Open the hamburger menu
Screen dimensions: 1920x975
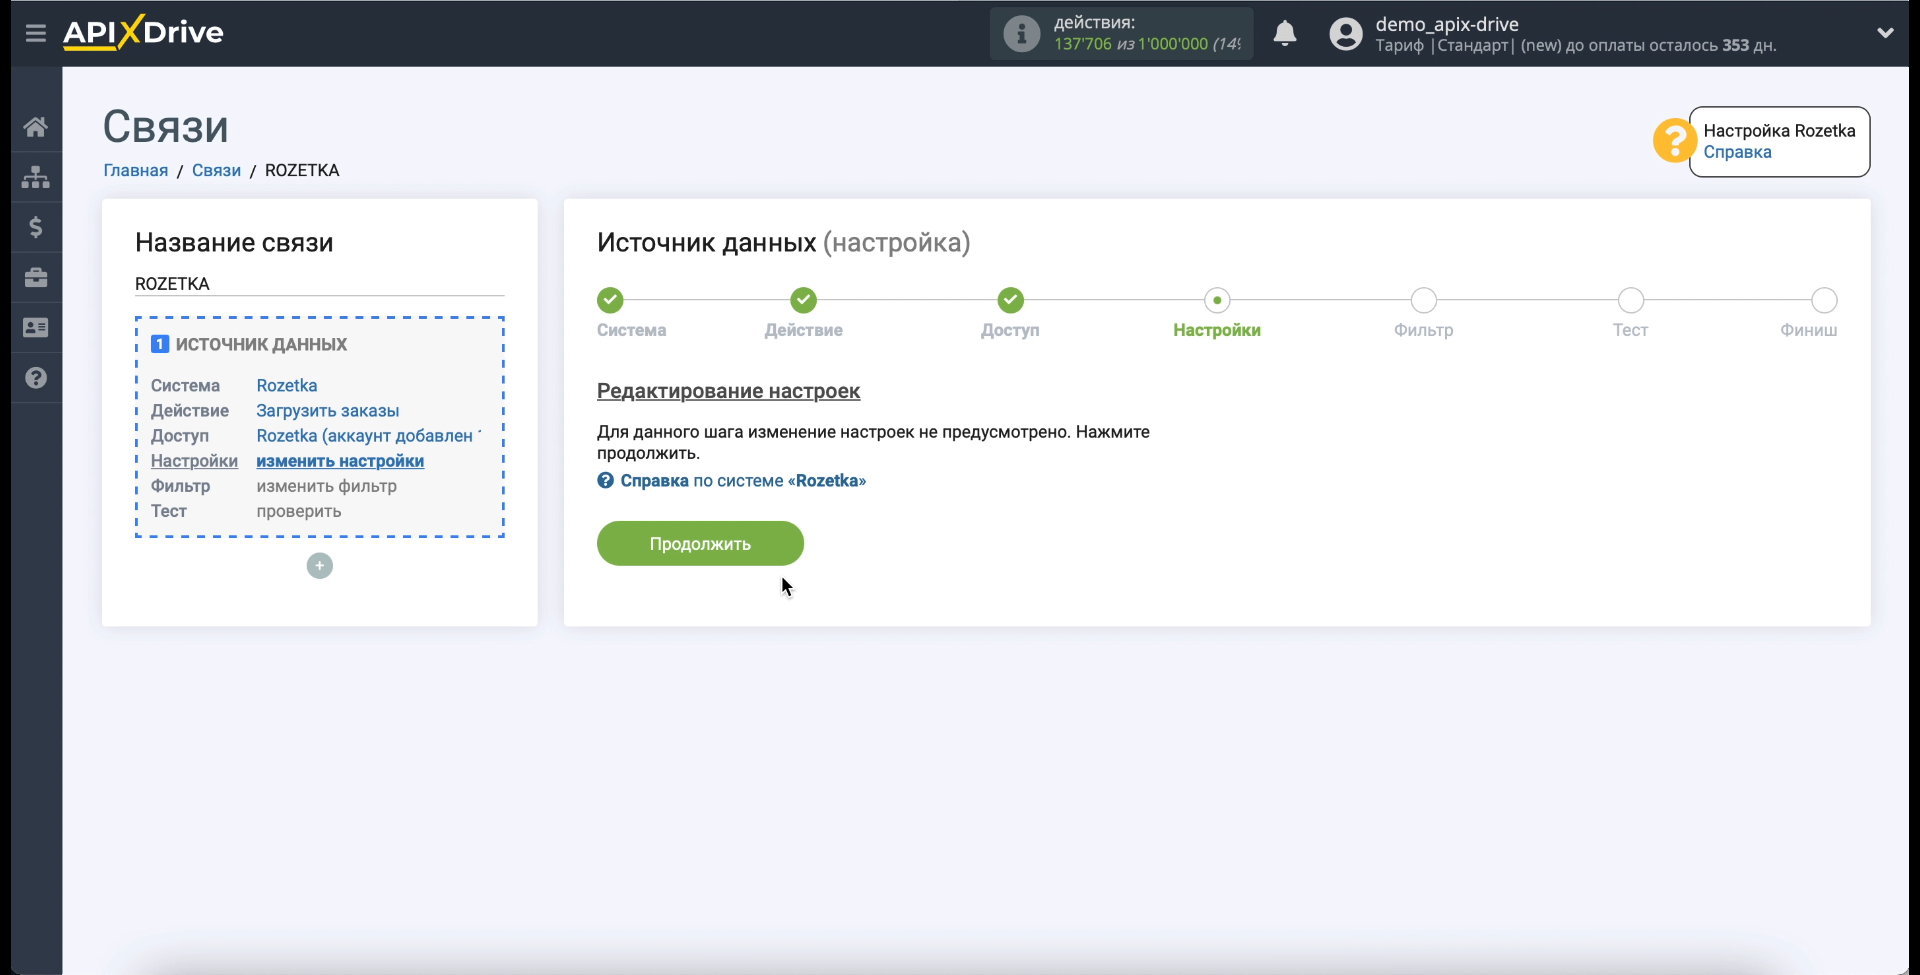[x=36, y=33]
